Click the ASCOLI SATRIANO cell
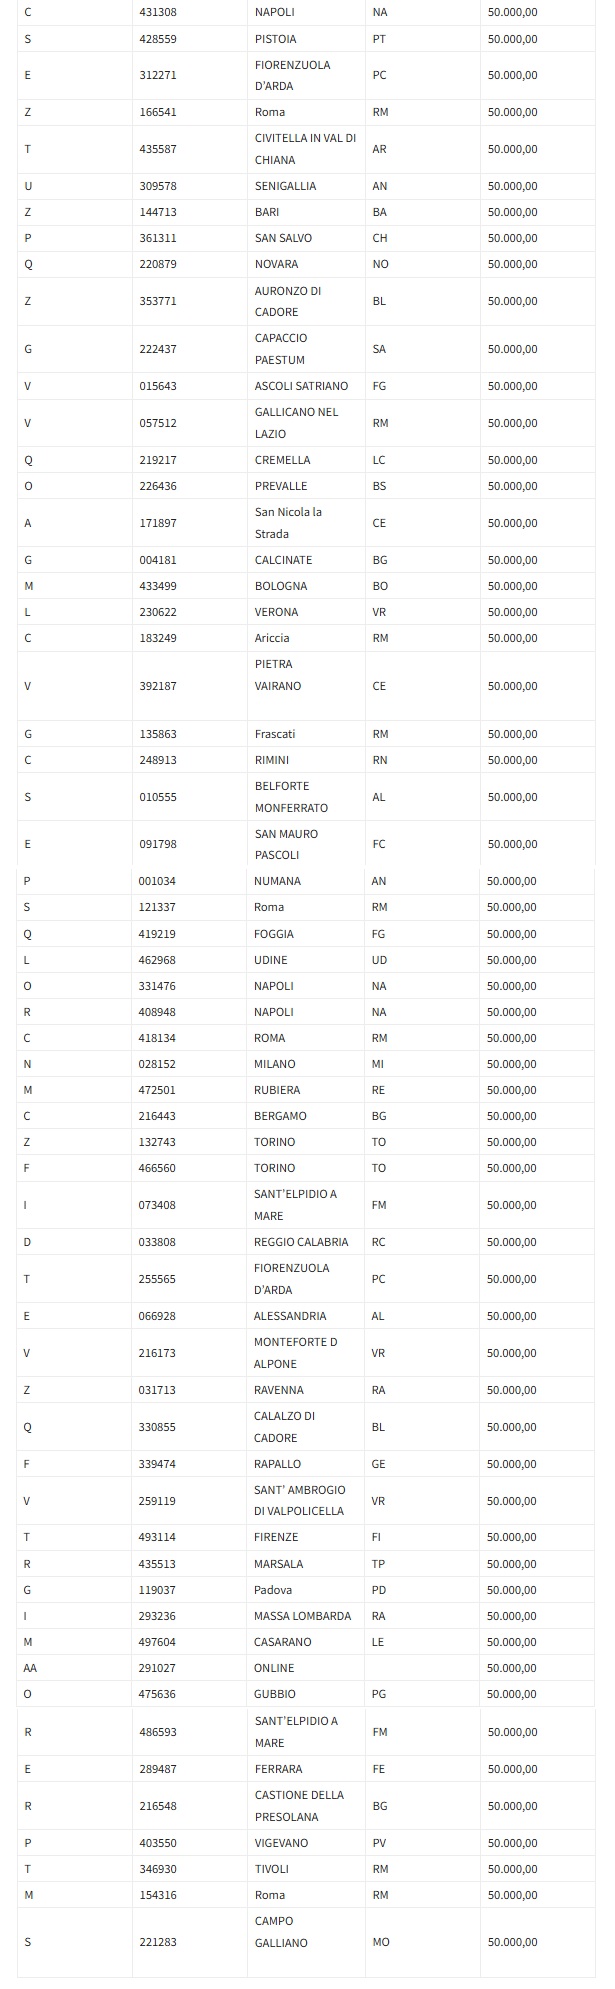Viewport: 615px width, 1989px height. tap(301, 386)
